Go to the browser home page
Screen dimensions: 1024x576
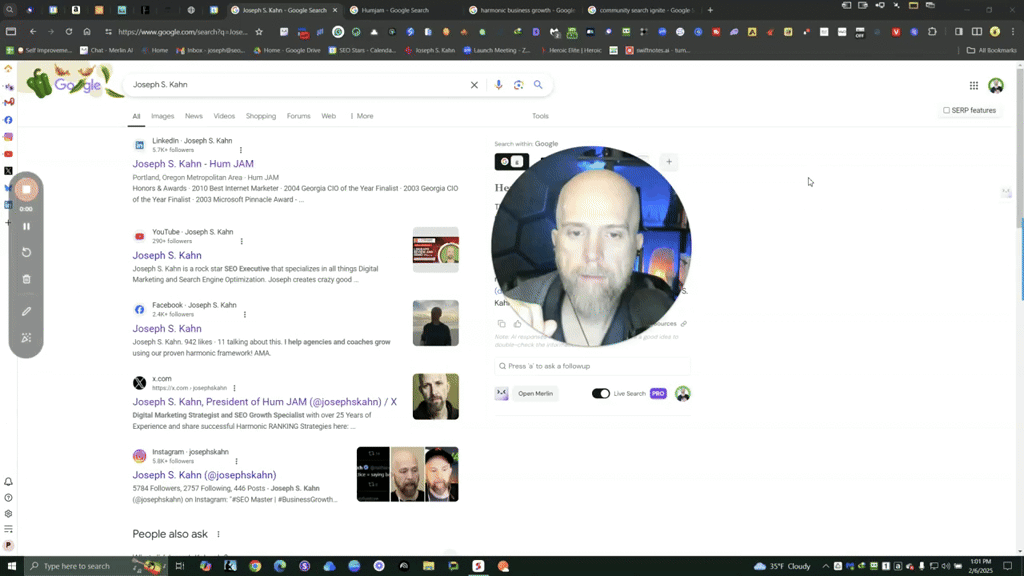click(x=87, y=31)
